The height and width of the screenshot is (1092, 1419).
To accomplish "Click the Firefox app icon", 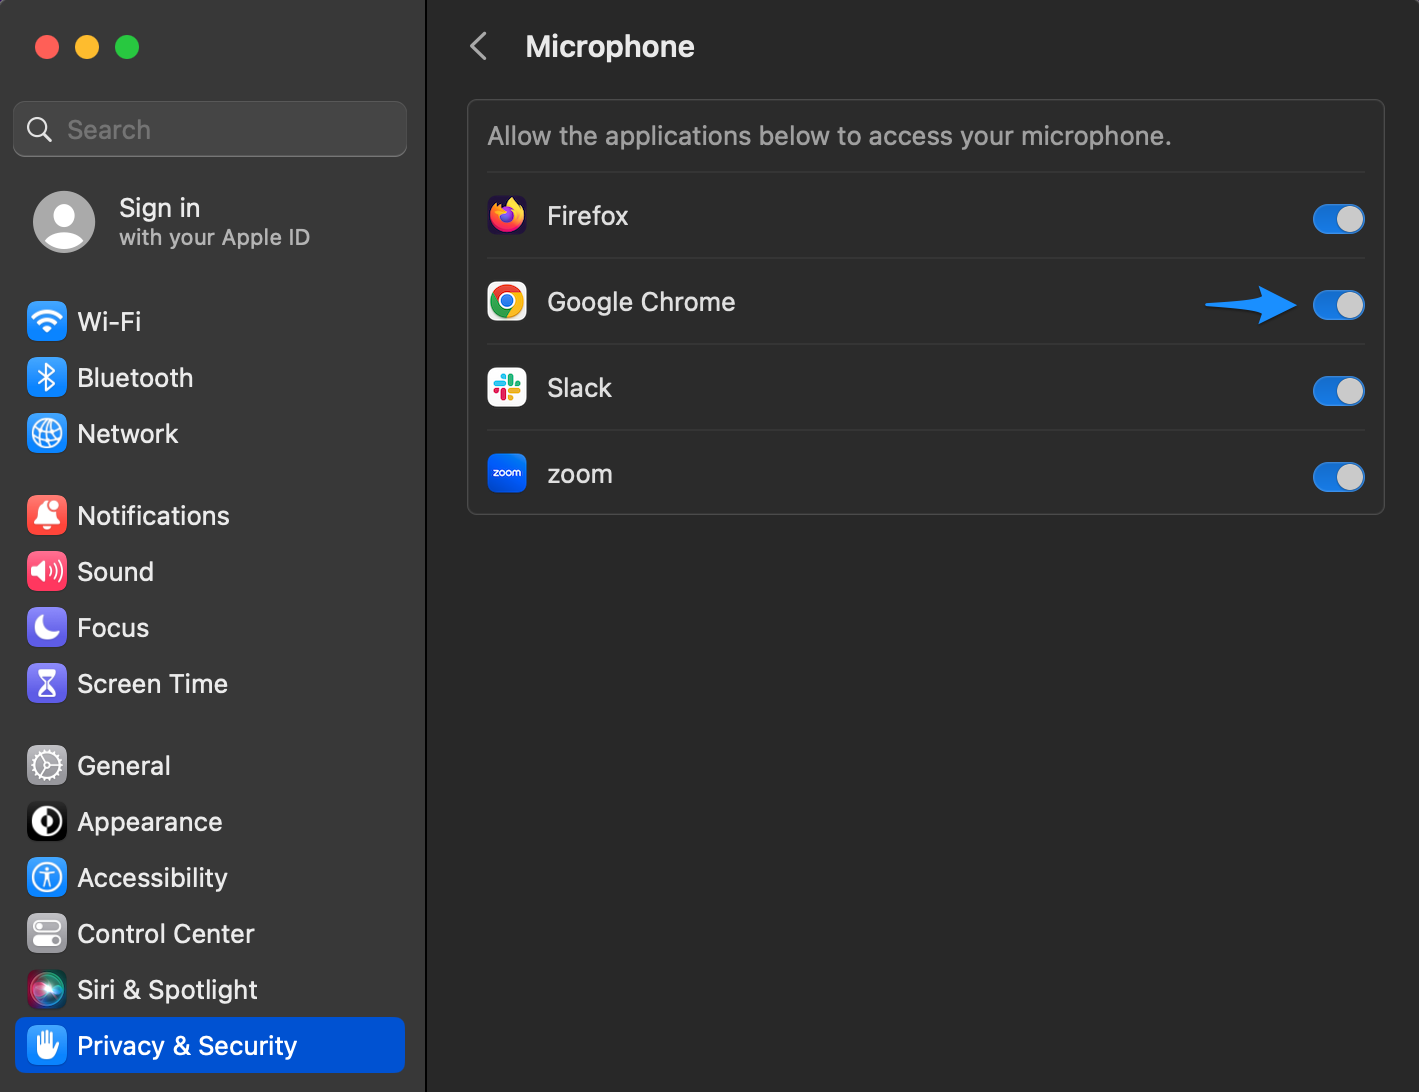I will click(507, 215).
